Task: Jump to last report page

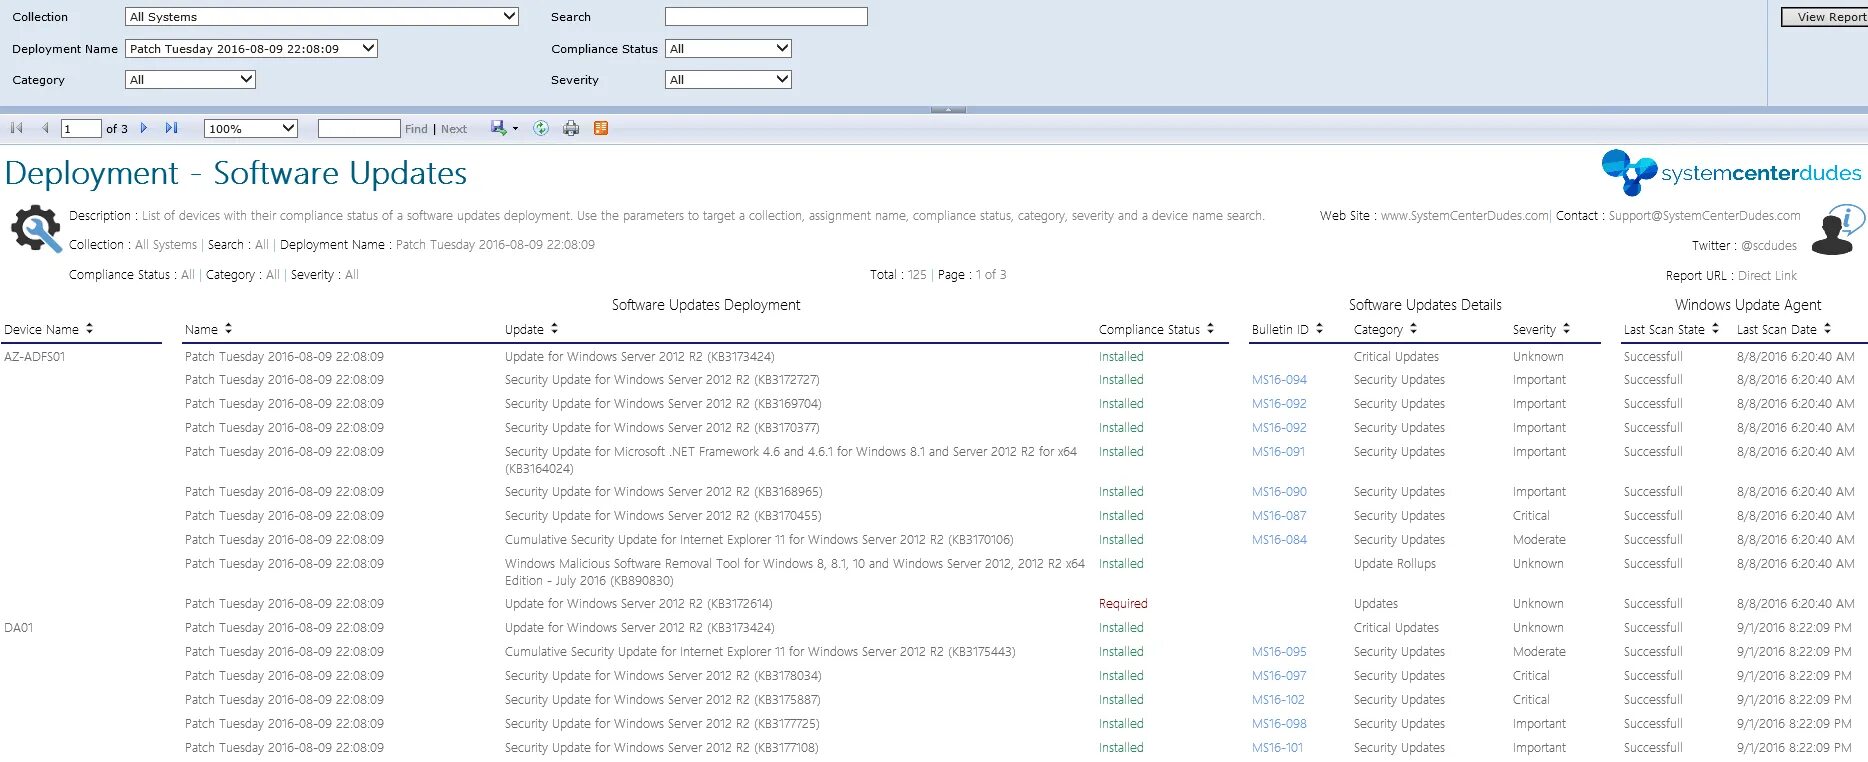Action: 171,128
